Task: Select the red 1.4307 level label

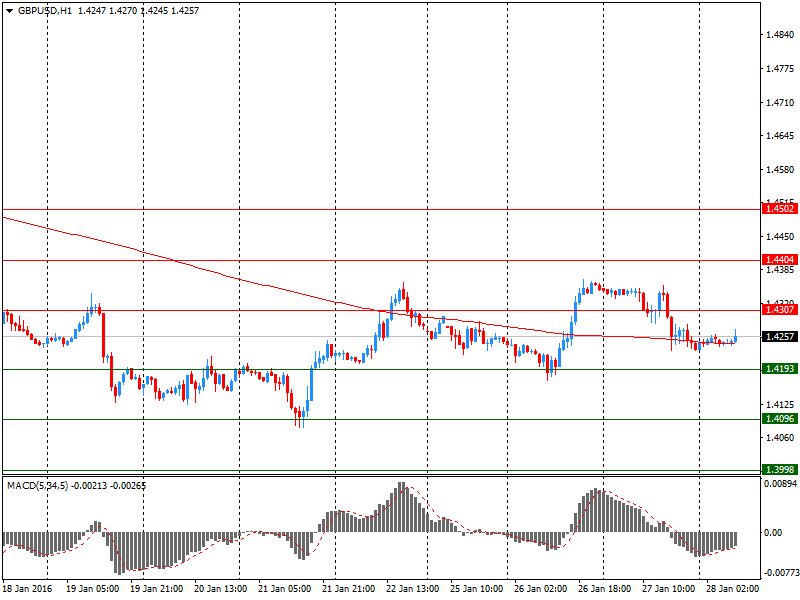Action: tap(780, 310)
